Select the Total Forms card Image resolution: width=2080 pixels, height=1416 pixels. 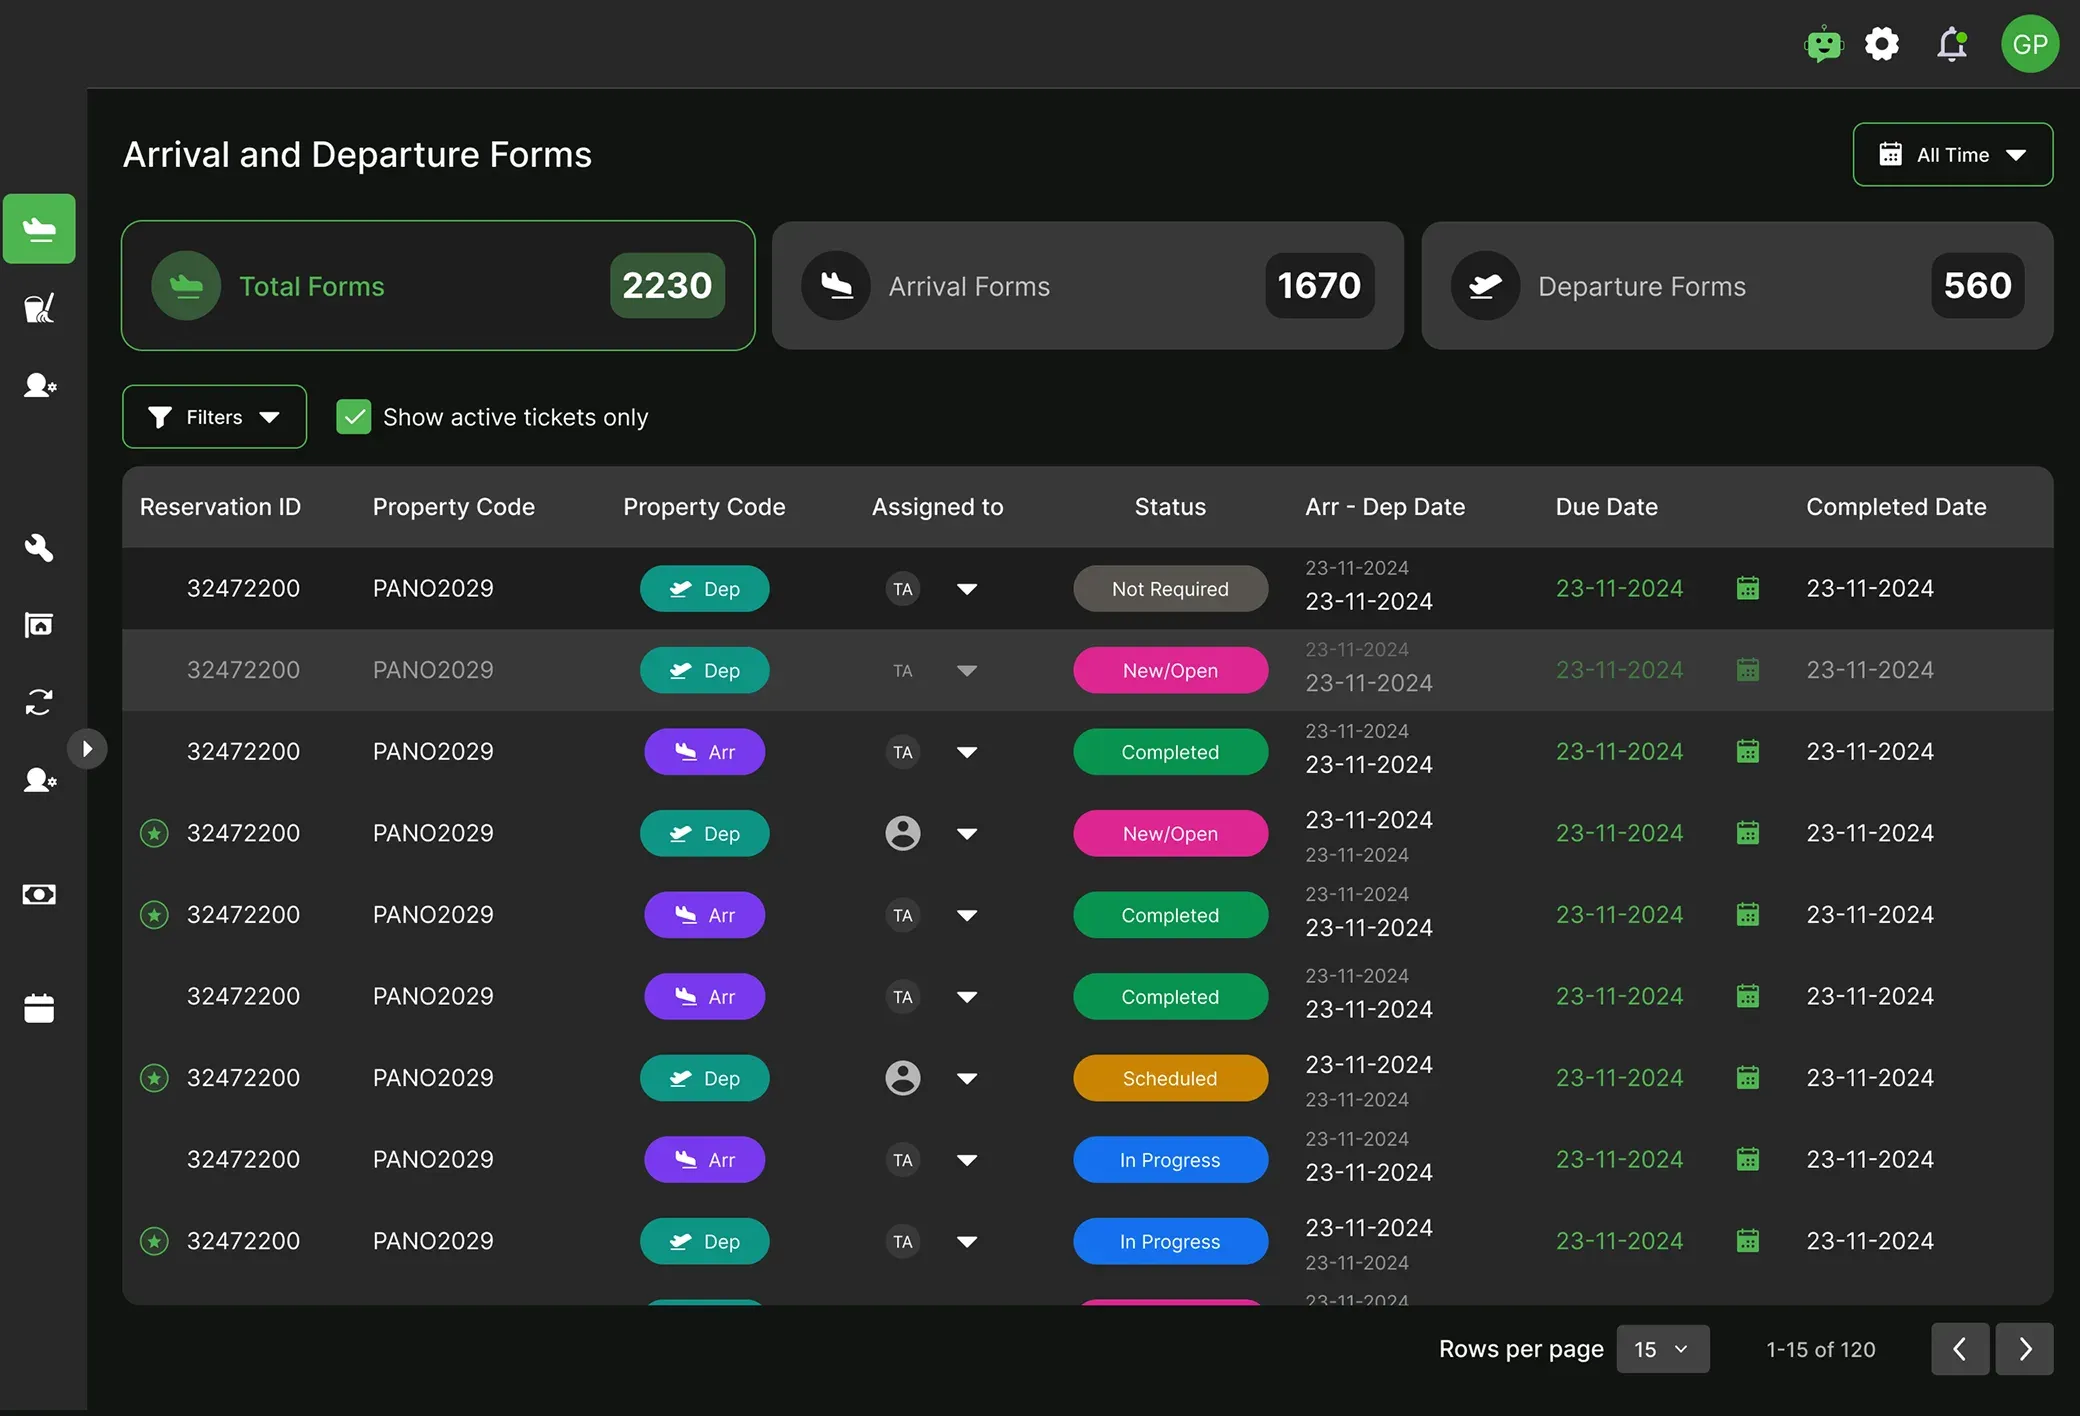pos(438,286)
